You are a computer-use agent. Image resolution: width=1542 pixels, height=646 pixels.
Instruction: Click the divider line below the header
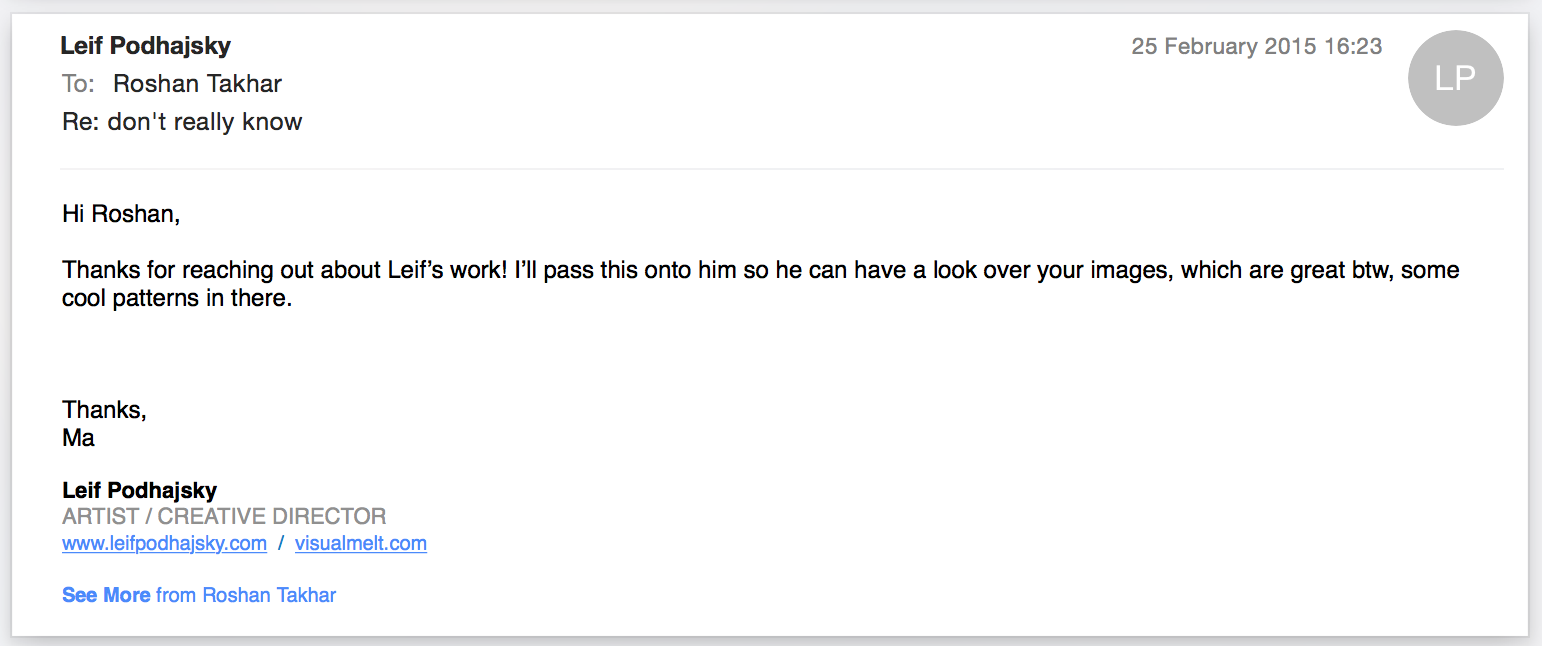(x=780, y=169)
